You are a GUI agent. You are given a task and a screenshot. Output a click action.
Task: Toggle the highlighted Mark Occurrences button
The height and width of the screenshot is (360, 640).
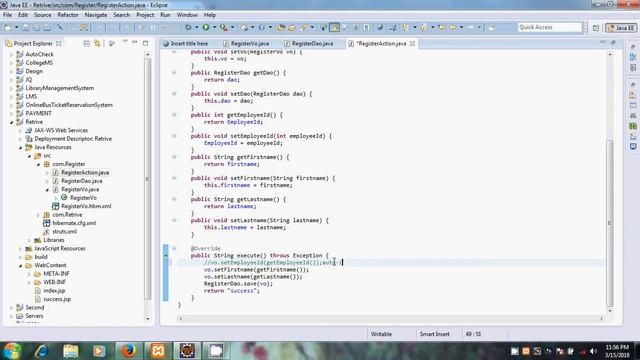[334, 27]
